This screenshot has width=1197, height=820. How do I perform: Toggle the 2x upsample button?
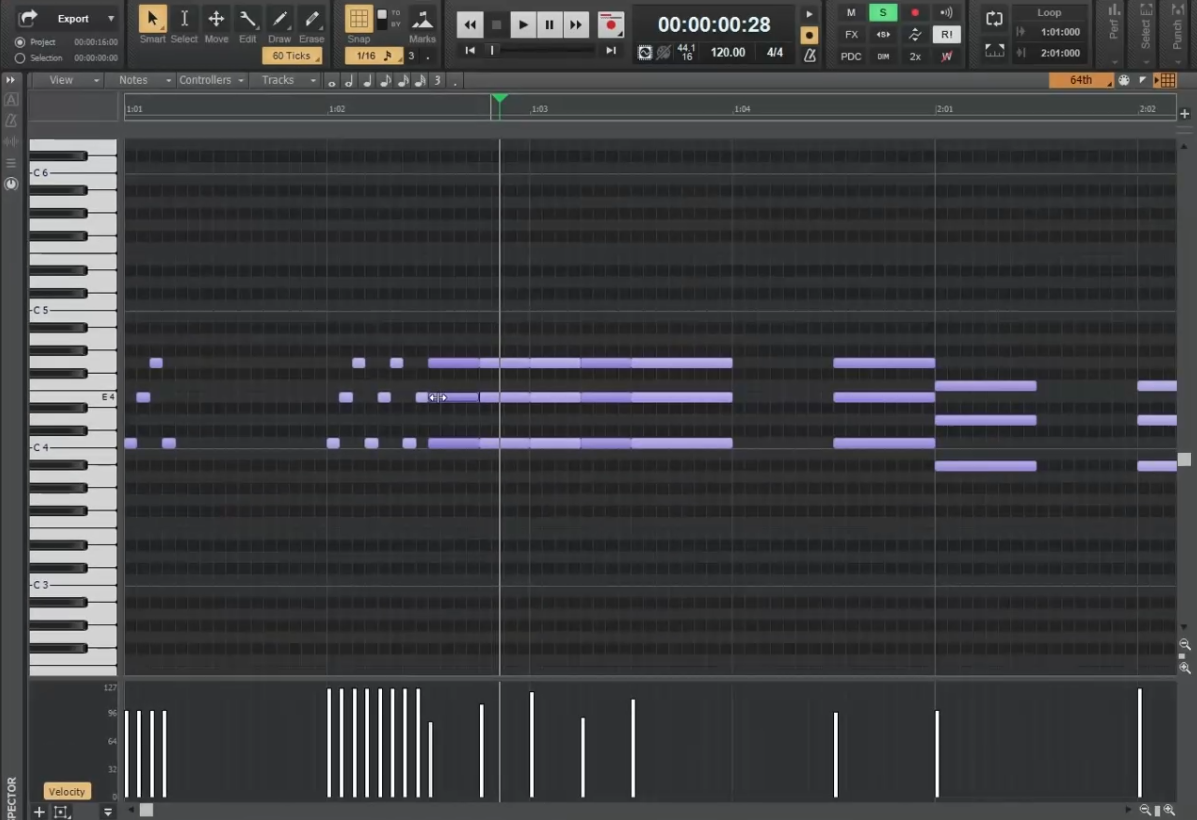[x=915, y=56]
